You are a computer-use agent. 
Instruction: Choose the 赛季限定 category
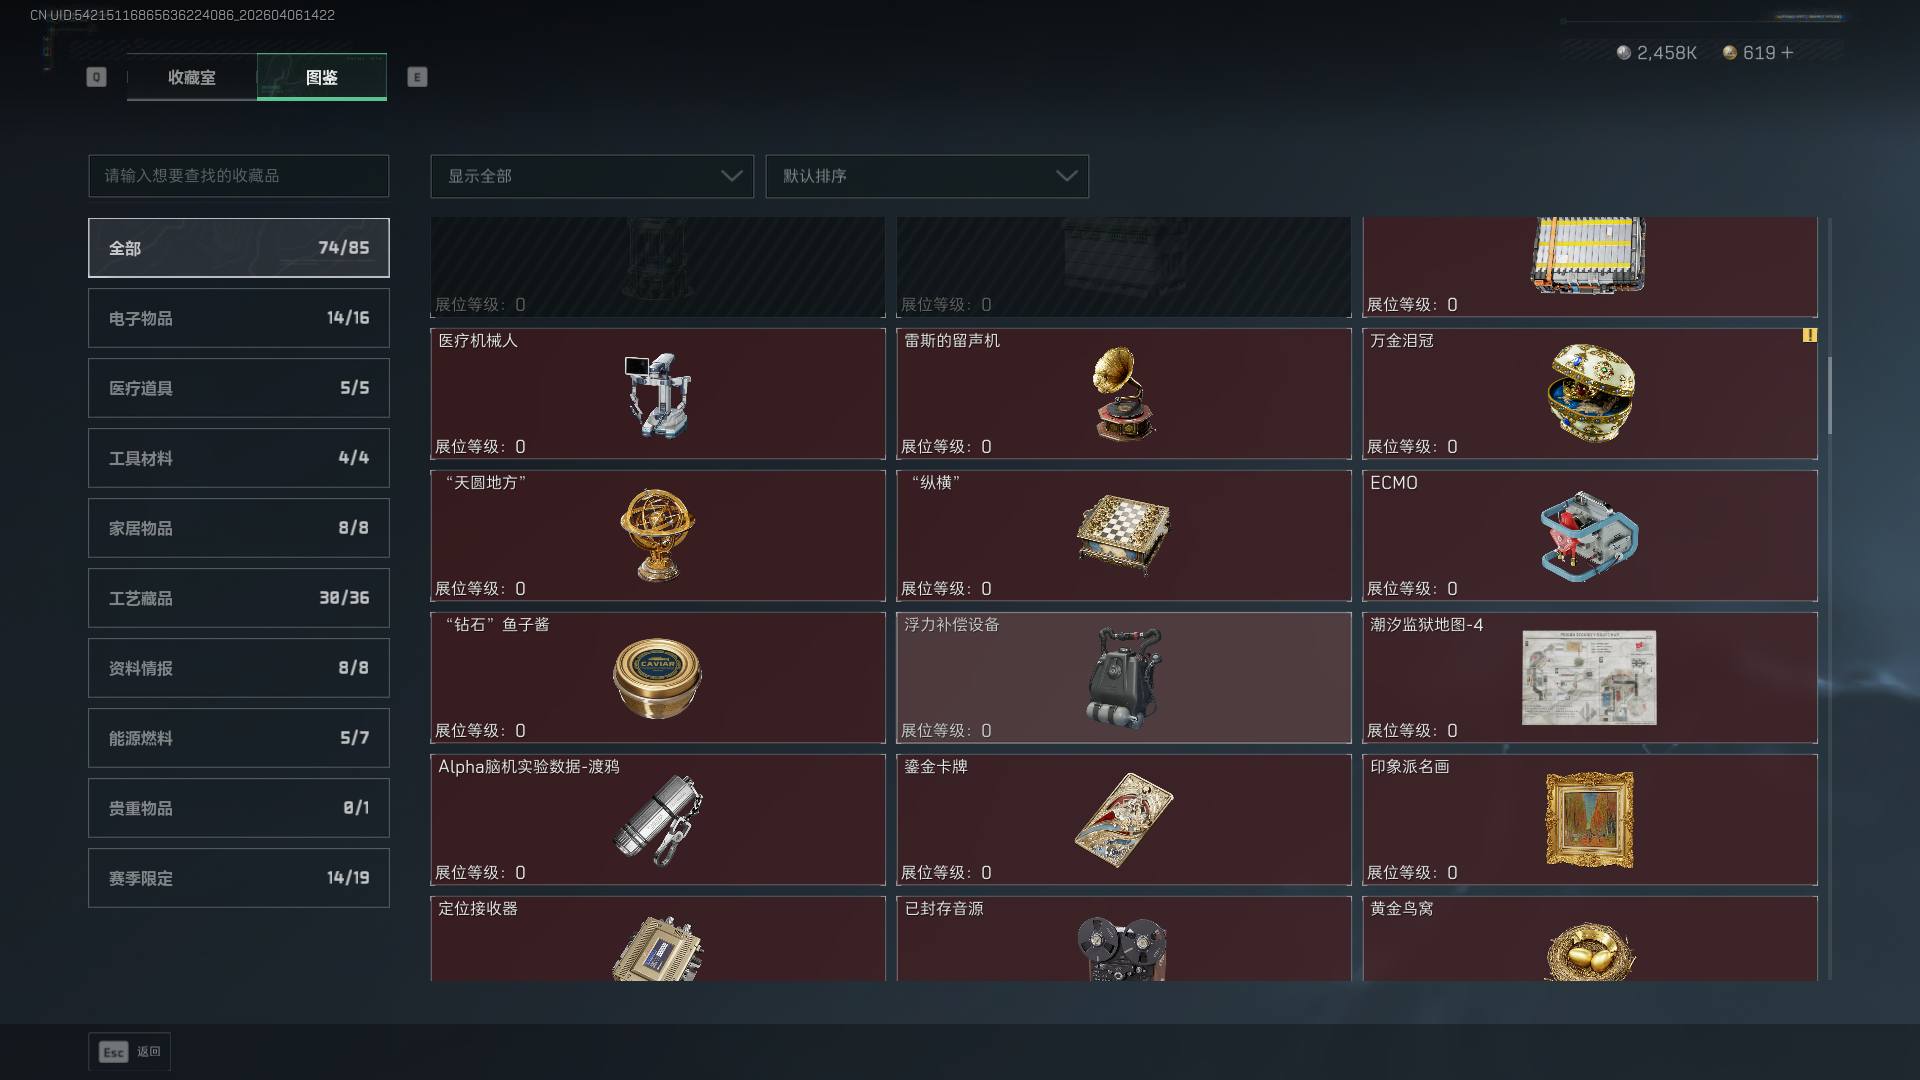(239, 878)
